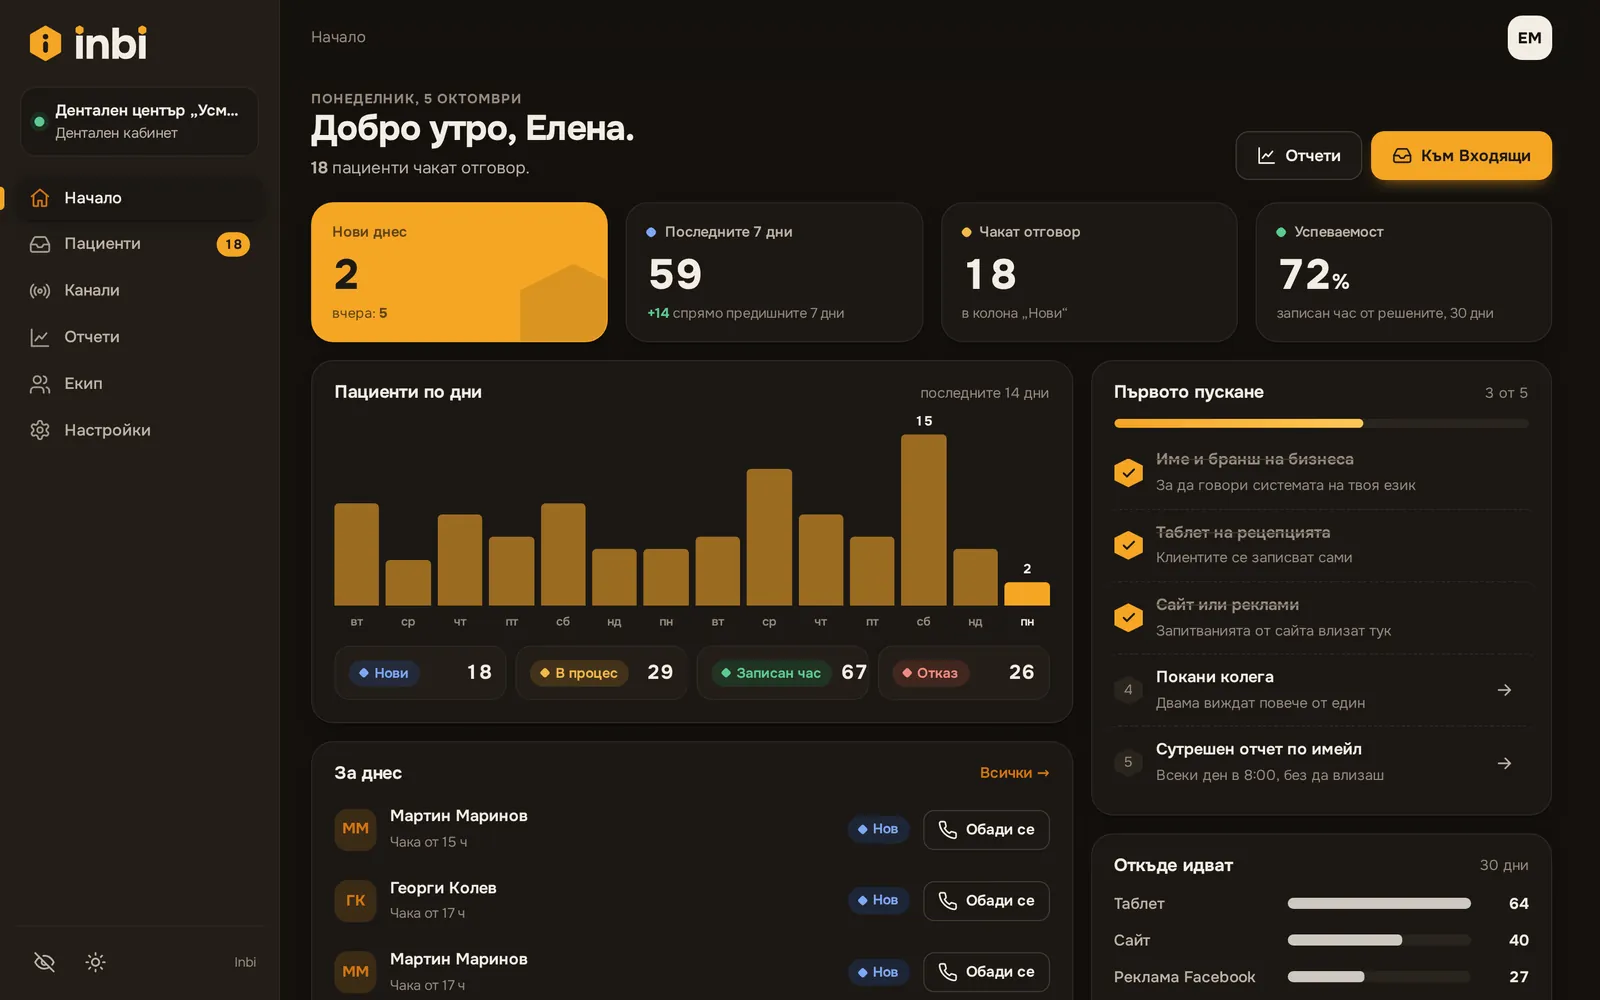The image size is (1600, 1000).
Task: Click the Към Входящи button
Action: (1461, 156)
